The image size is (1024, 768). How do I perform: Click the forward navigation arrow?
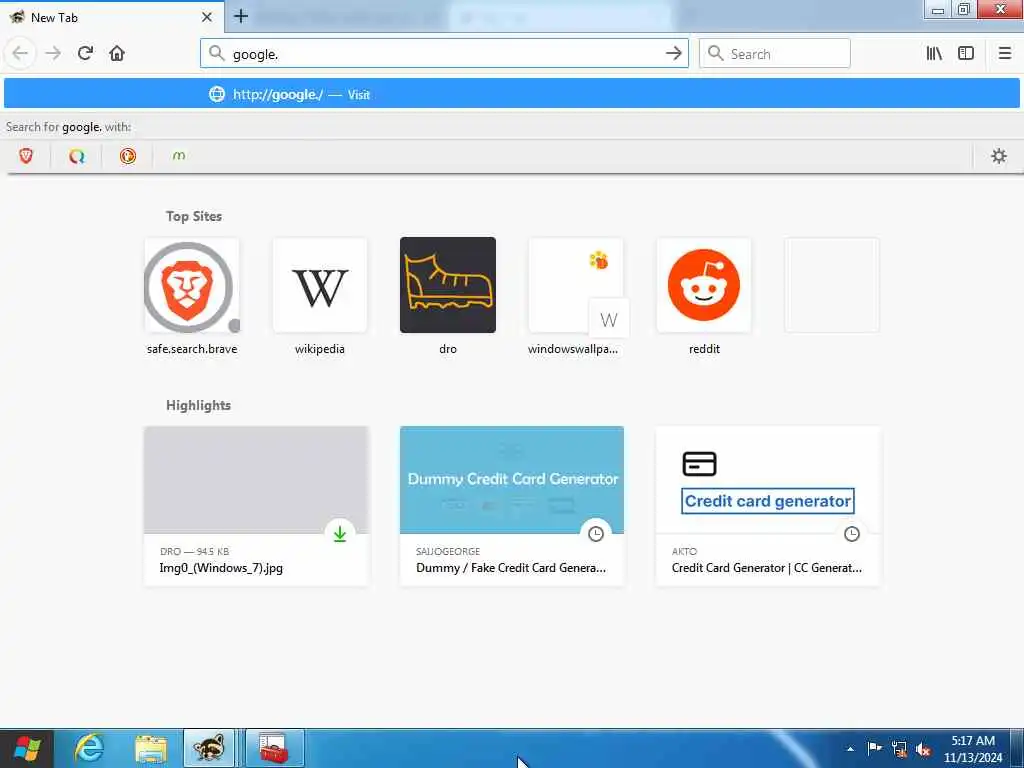(x=53, y=54)
